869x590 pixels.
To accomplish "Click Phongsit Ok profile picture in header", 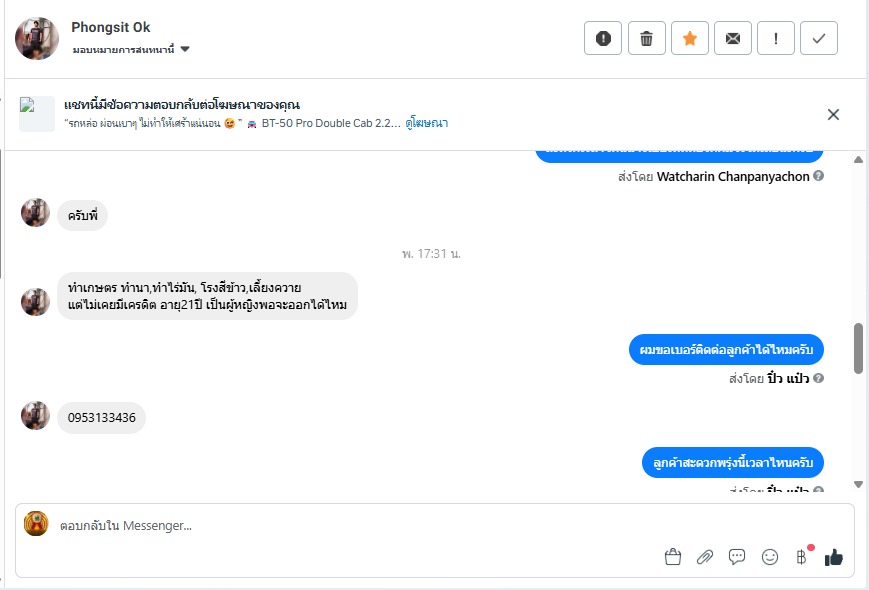I will [37, 39].
